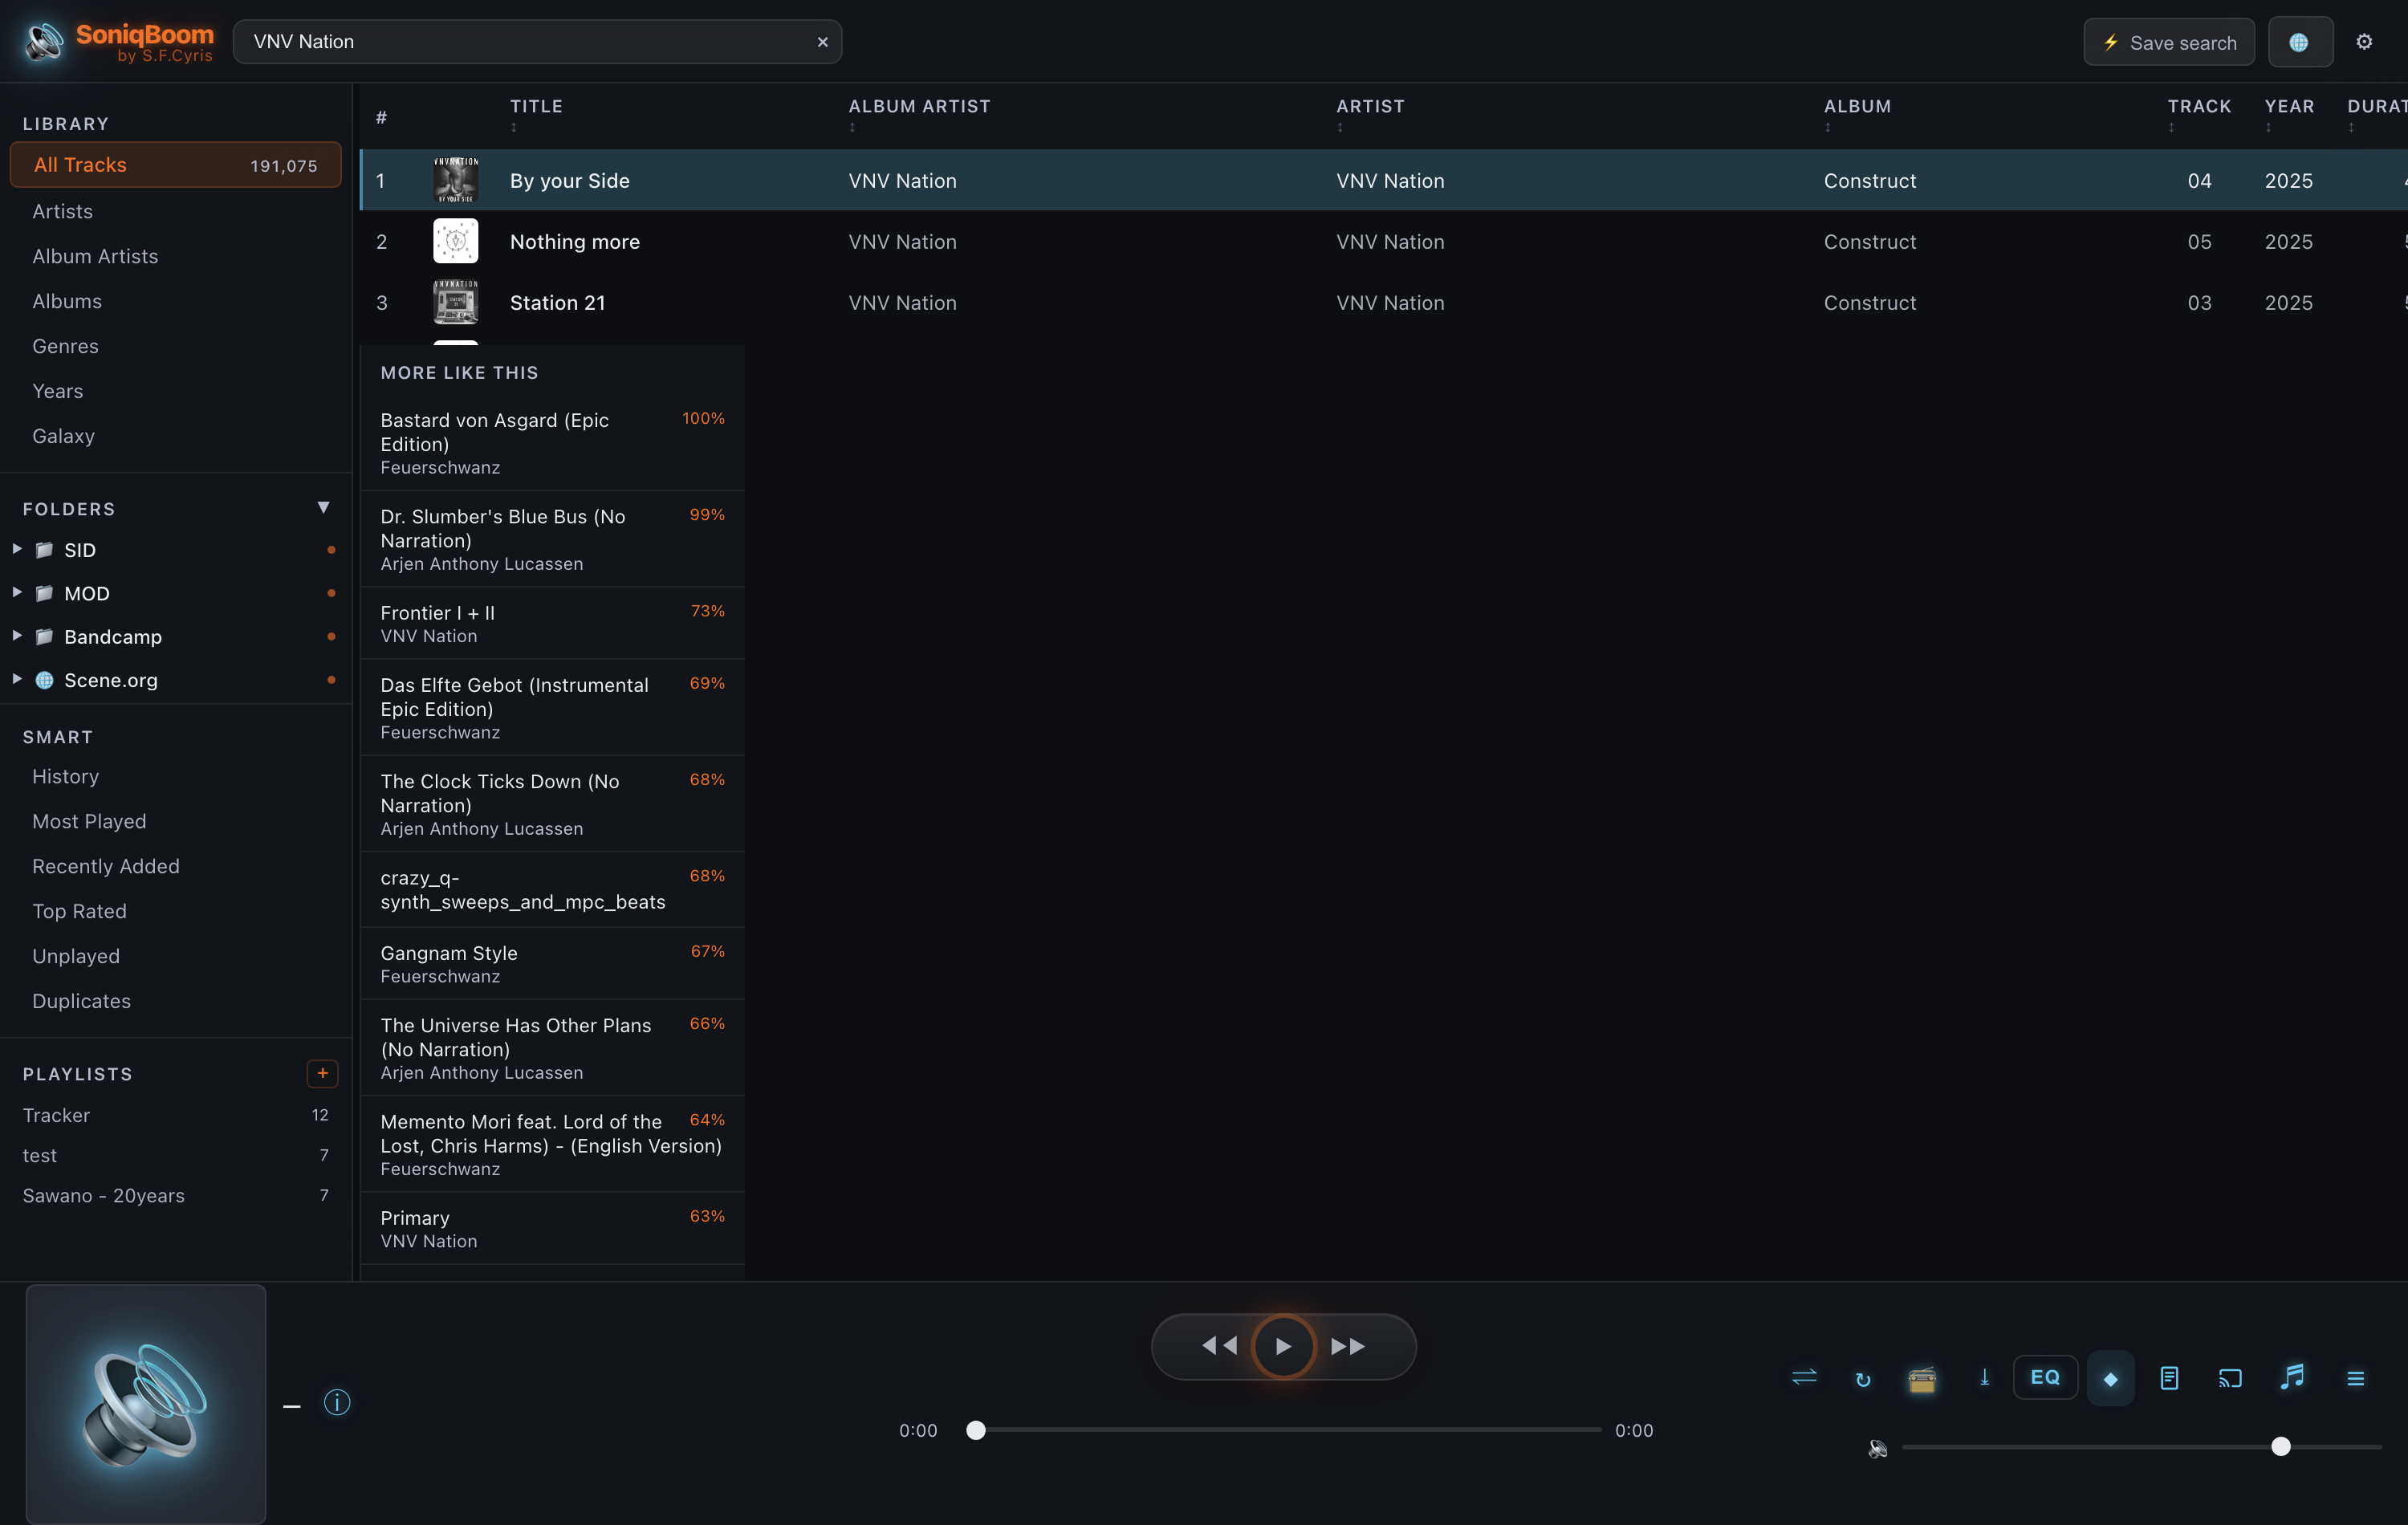Expand the Bandcamp folder tree

click(17, 635)
